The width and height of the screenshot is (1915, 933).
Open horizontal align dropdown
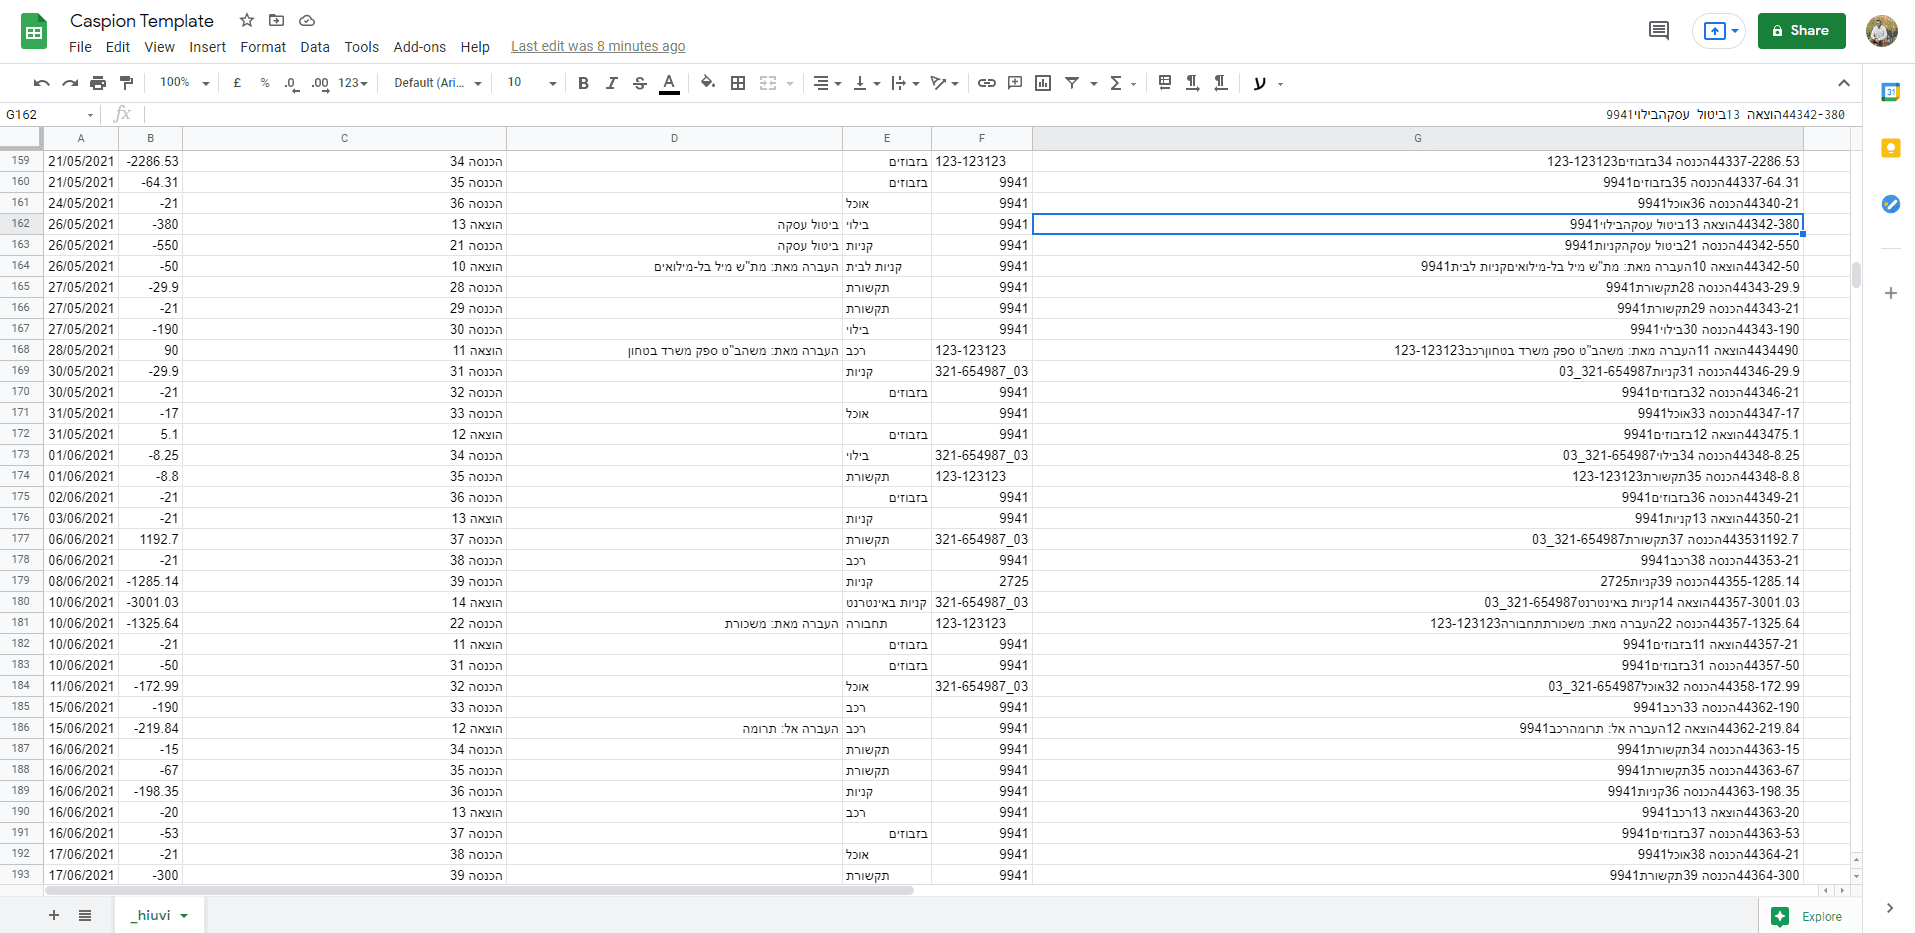click(827, 83)
